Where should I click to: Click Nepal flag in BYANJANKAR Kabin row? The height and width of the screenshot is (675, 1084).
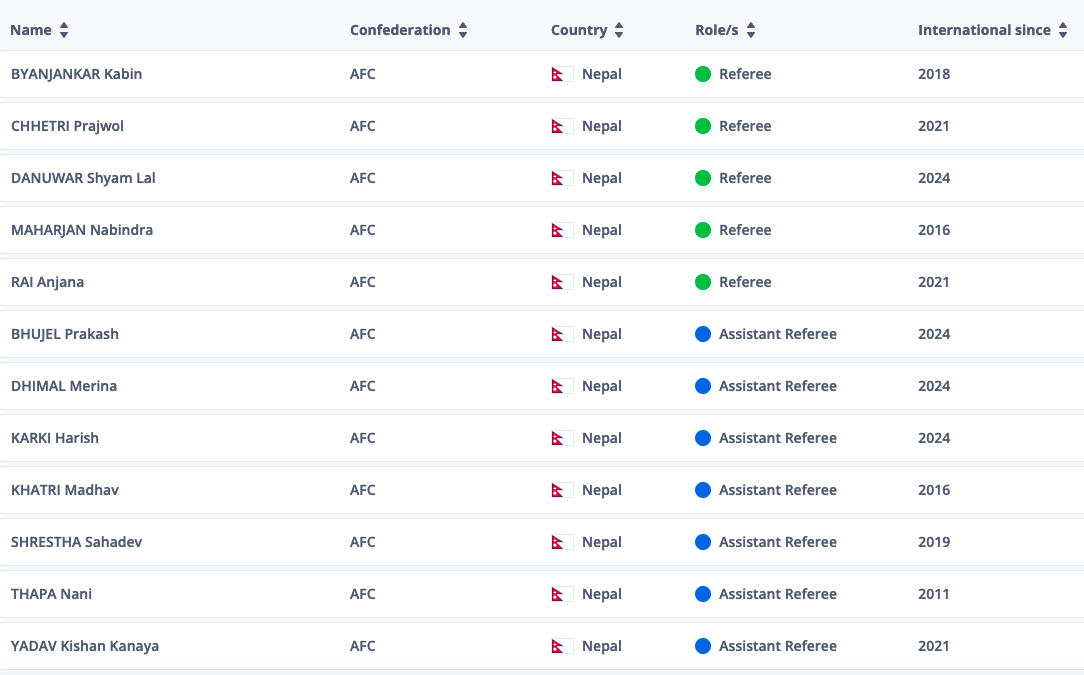(562, 74)
